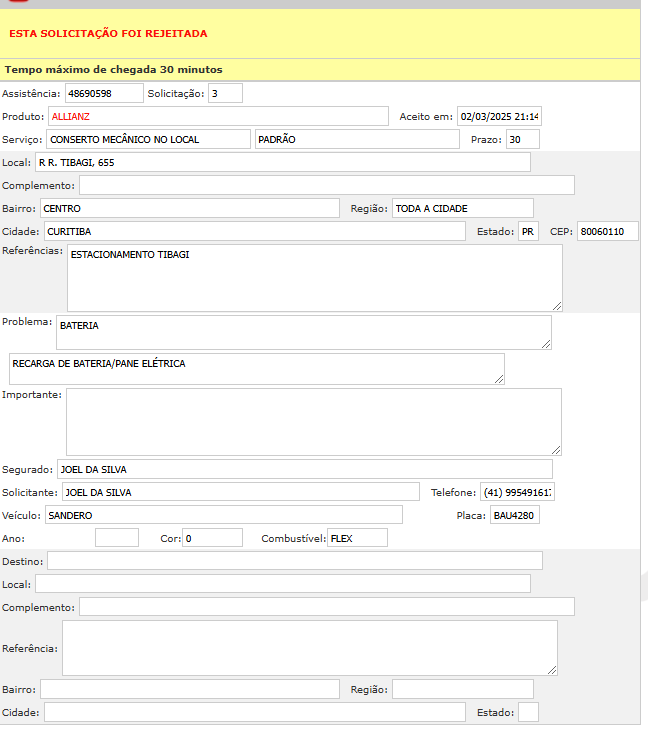This screenshot has height=734, width=648.
Task: Click the empty Destino field
Action: (x=294, y=560)
